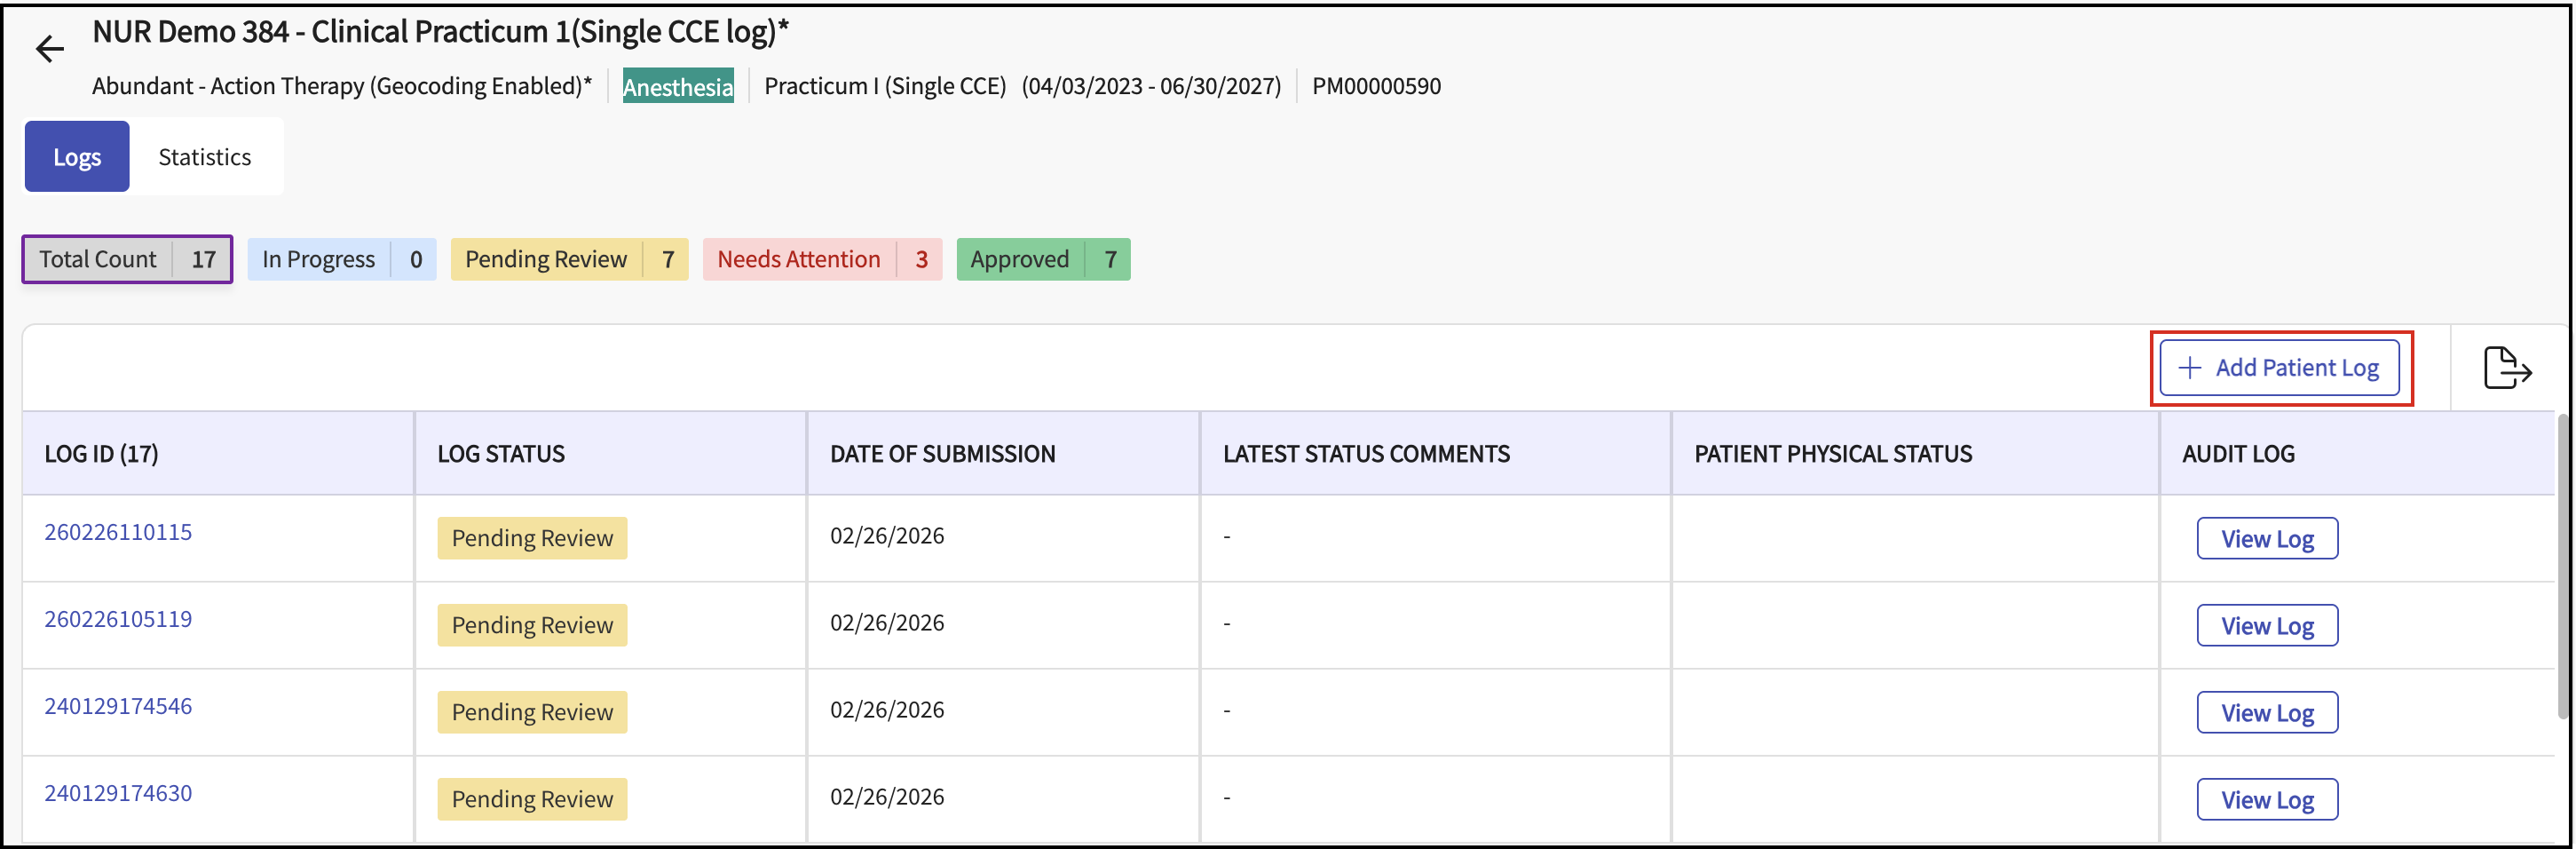Open log 260226110115
Image resolution: width=2576 pixels, height=849 pixels.
(118, 532)
